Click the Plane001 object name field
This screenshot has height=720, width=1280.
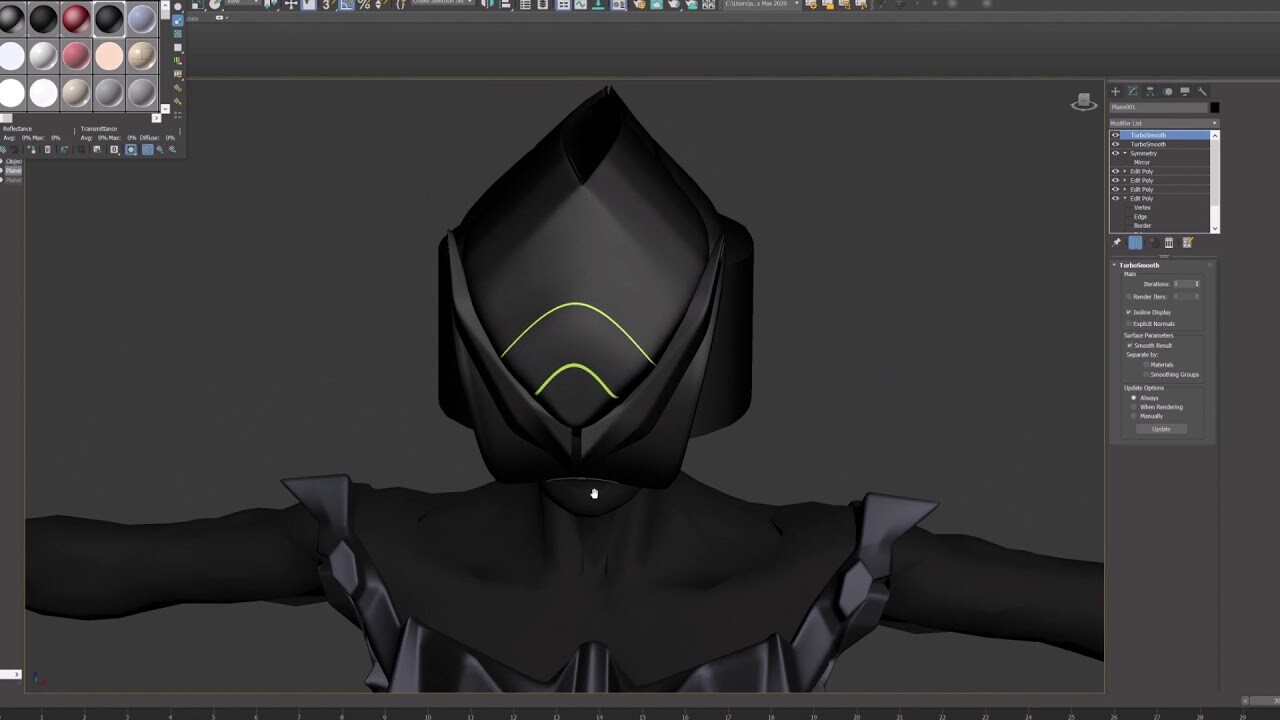(x=1158, y=107)
